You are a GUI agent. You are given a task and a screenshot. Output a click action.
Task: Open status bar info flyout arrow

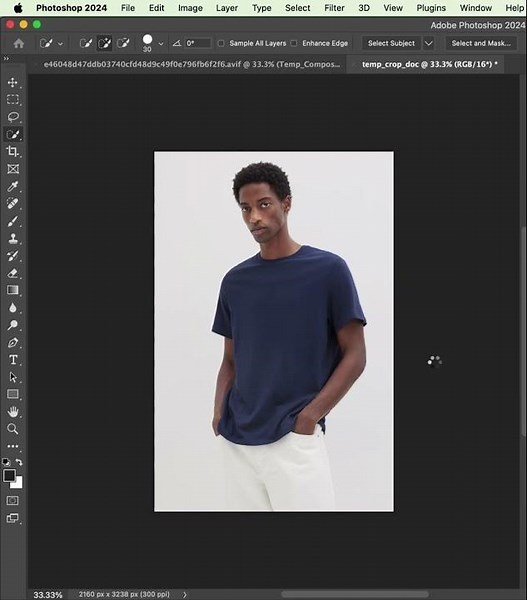click(185, 594)
